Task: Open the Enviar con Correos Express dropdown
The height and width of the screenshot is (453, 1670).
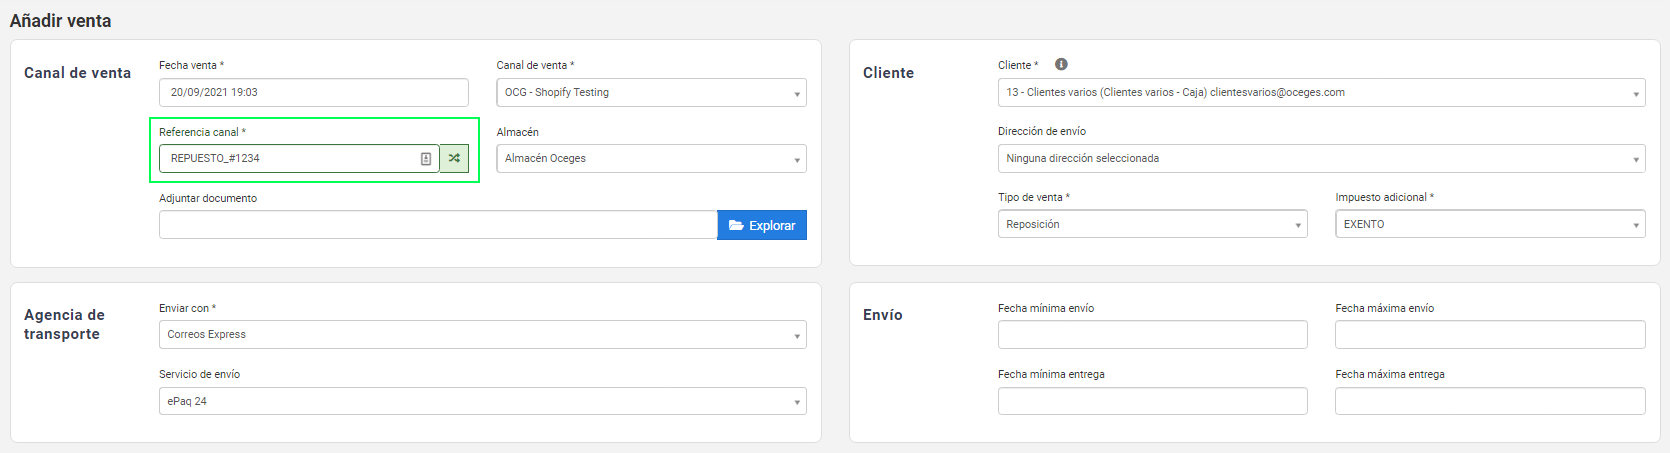Action: point(482,334)
